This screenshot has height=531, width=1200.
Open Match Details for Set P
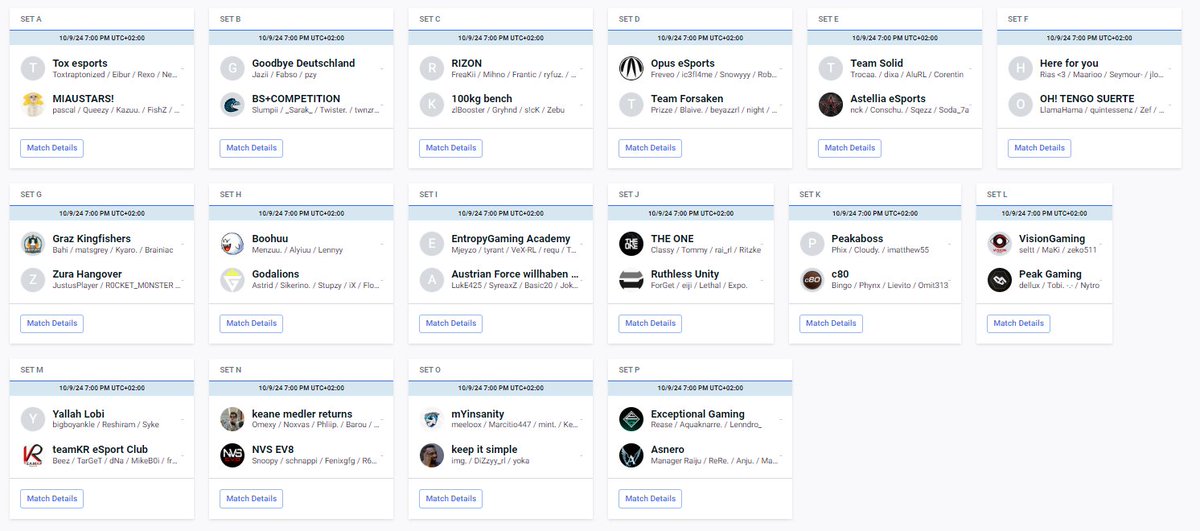(x=650, y=498)
